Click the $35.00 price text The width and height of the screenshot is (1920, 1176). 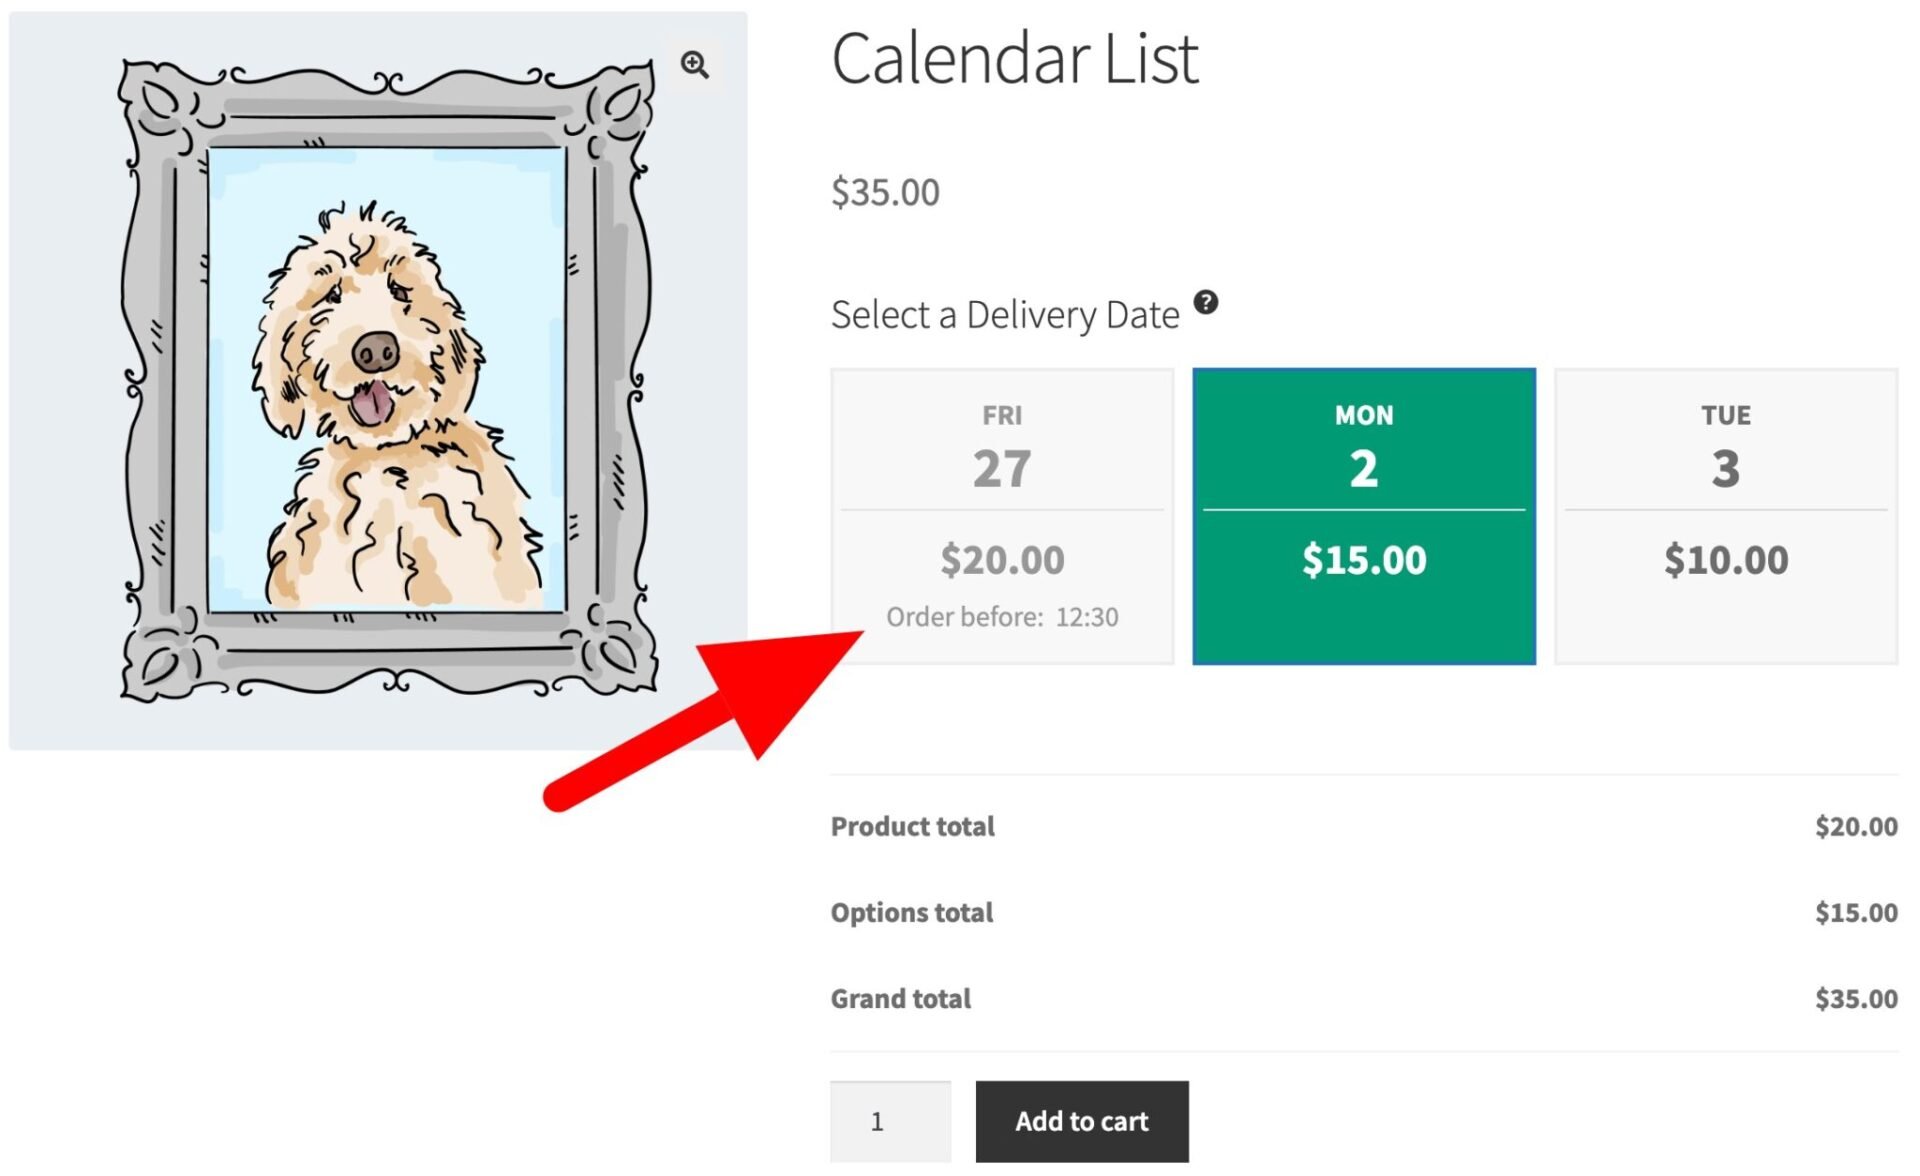point(884,192)
